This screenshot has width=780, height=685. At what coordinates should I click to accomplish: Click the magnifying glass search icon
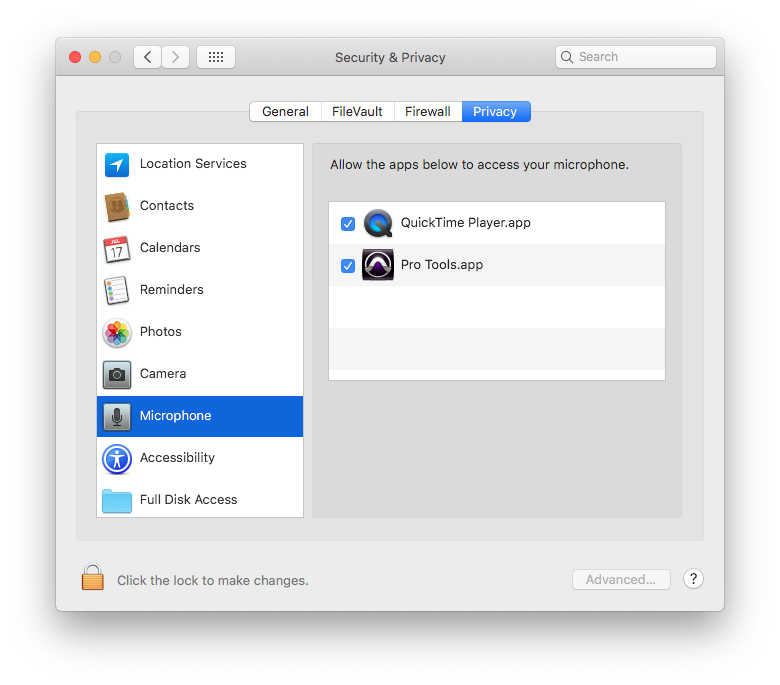point(567,57)
